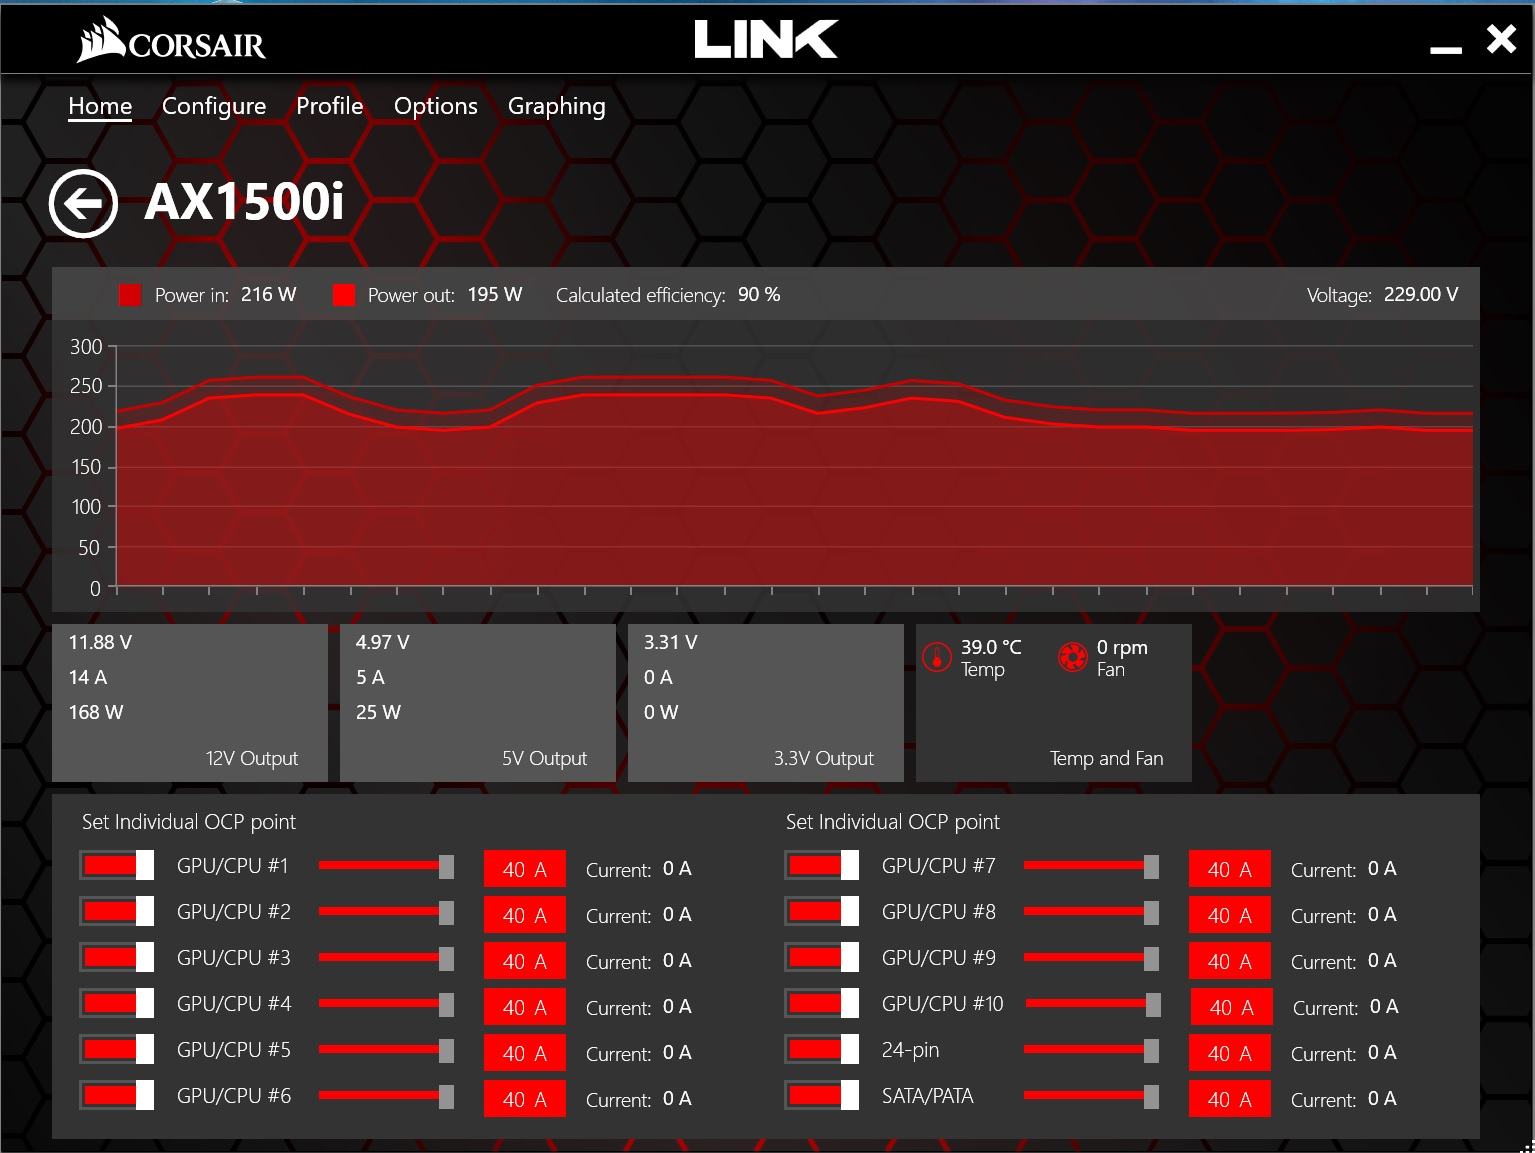Screen dimensions: 1535x1153
Task: Click the GPU/CPU #3 OCP slider
Action: (x=386, y=958)
